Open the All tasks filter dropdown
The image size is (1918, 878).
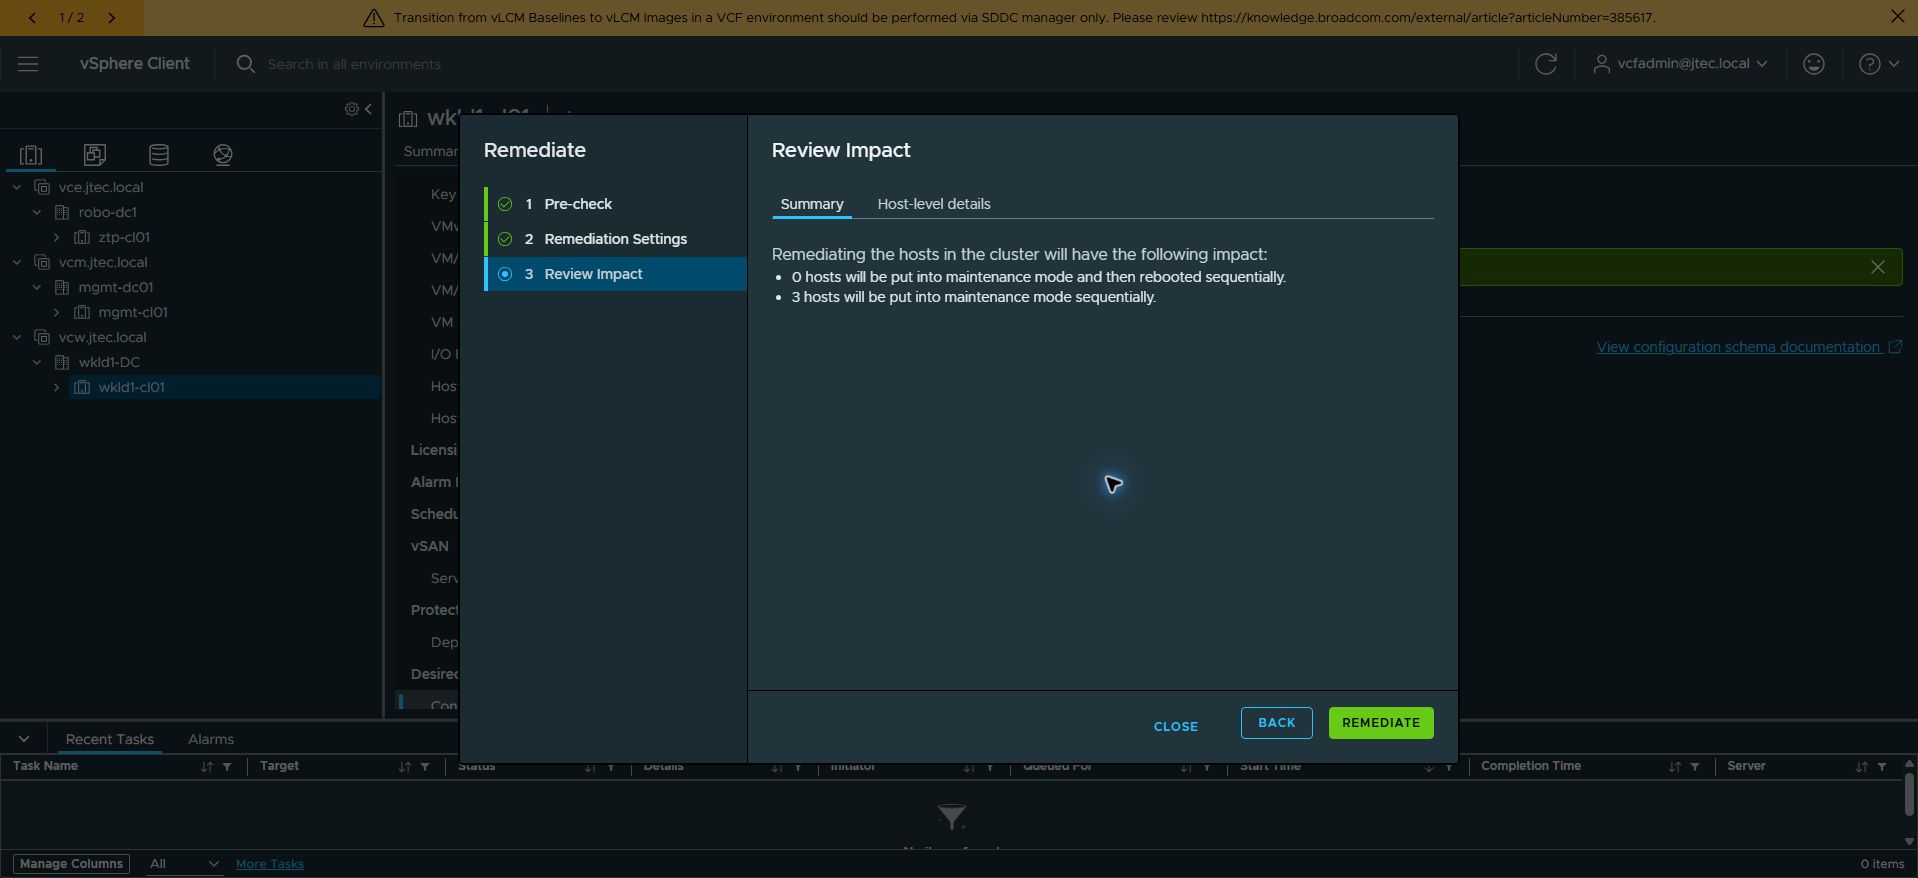tap(184, 864)
